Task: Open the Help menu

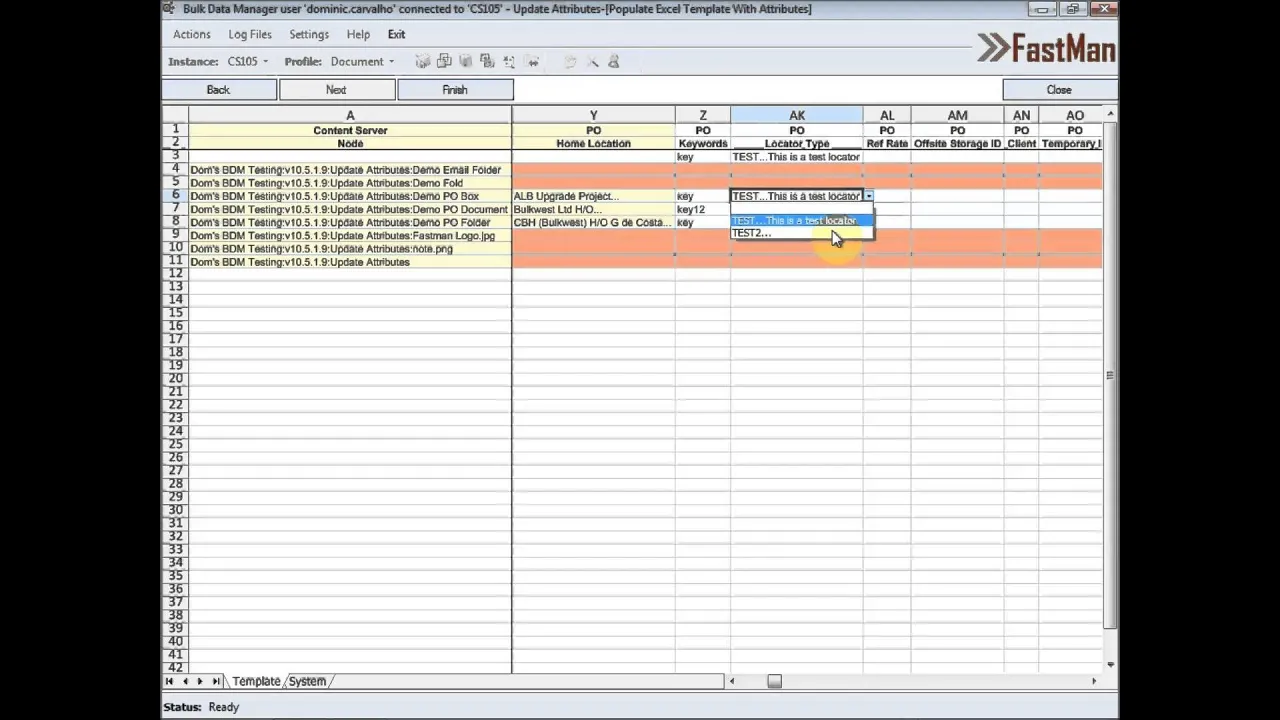Action: (358, 34)
